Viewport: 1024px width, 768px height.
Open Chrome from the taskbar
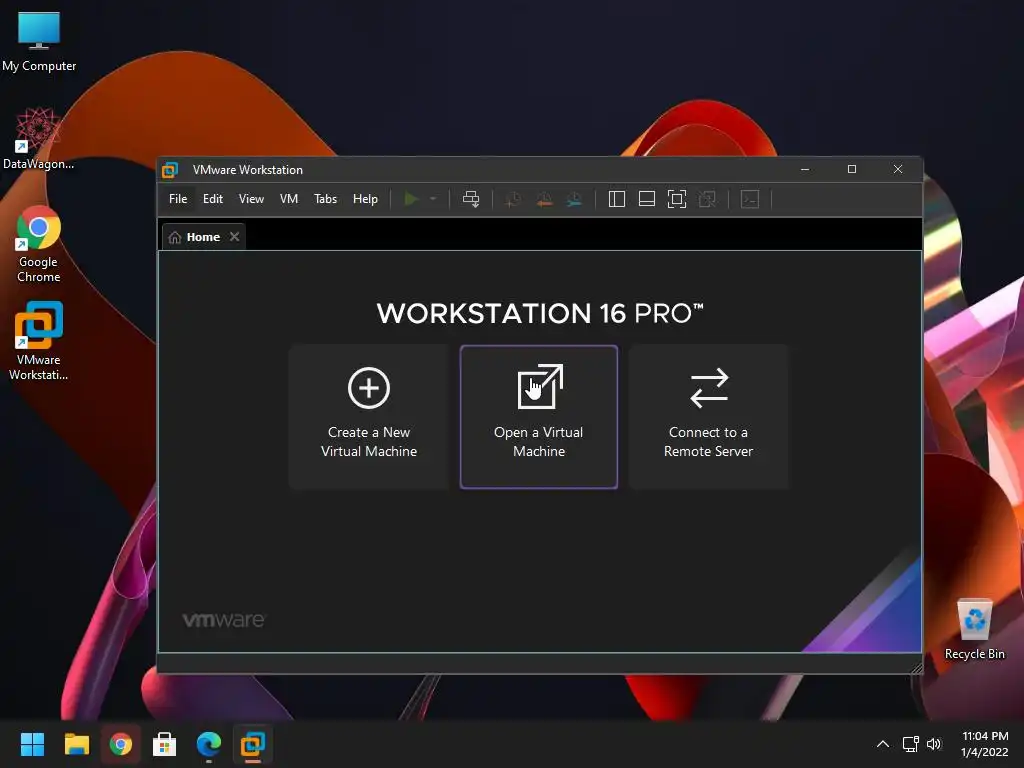(120, 744)
